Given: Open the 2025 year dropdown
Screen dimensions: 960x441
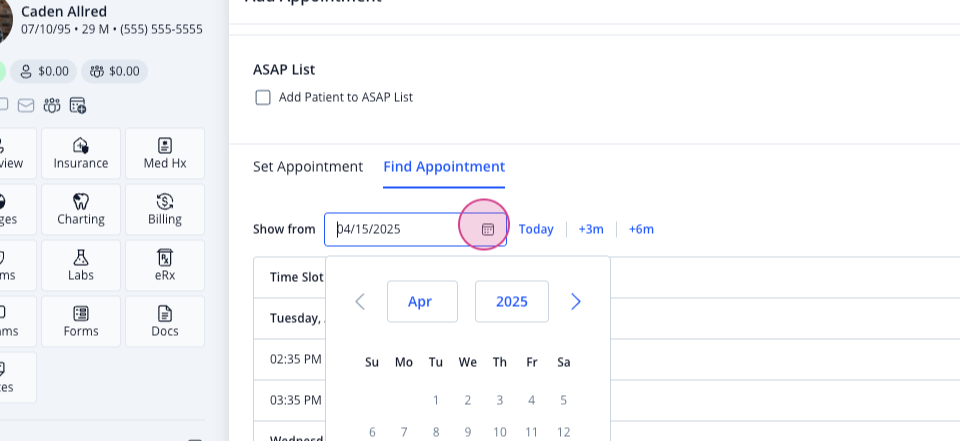Looking at the screenshot, I should coord(512,301).
